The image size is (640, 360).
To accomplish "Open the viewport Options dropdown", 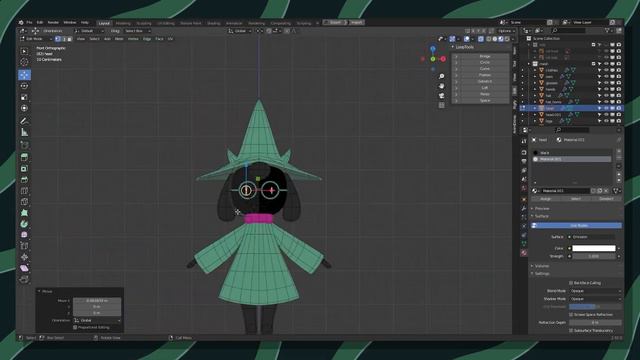I will coord(506,31).
